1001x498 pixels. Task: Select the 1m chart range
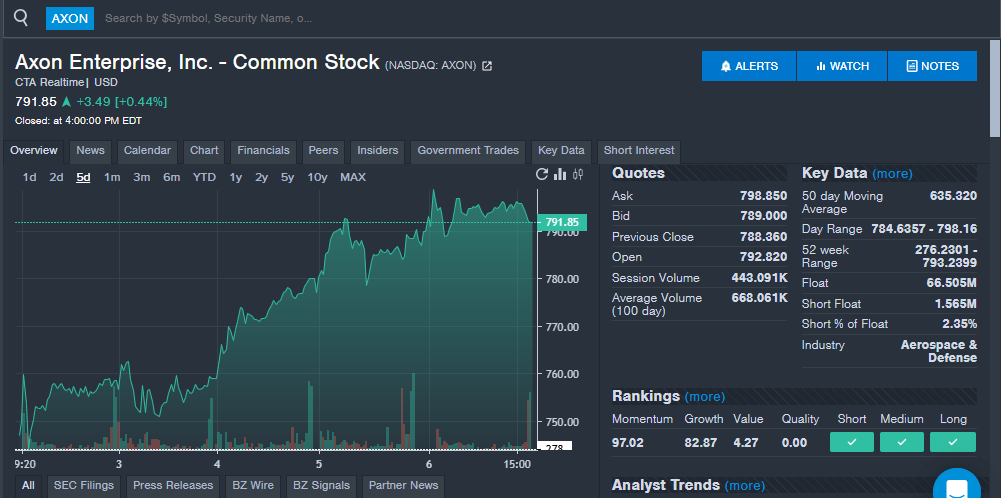112,177
